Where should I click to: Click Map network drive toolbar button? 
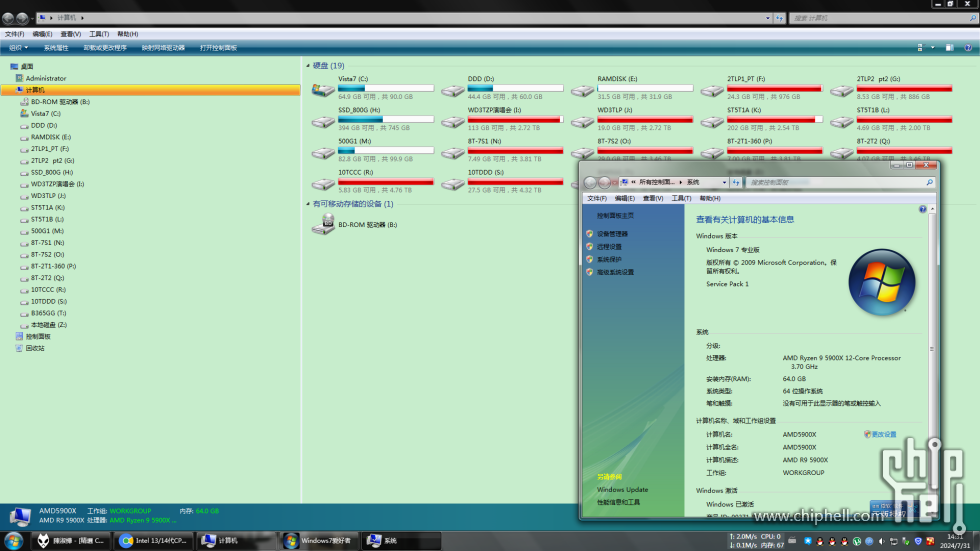pyautogui.click(x=163, y=47)
